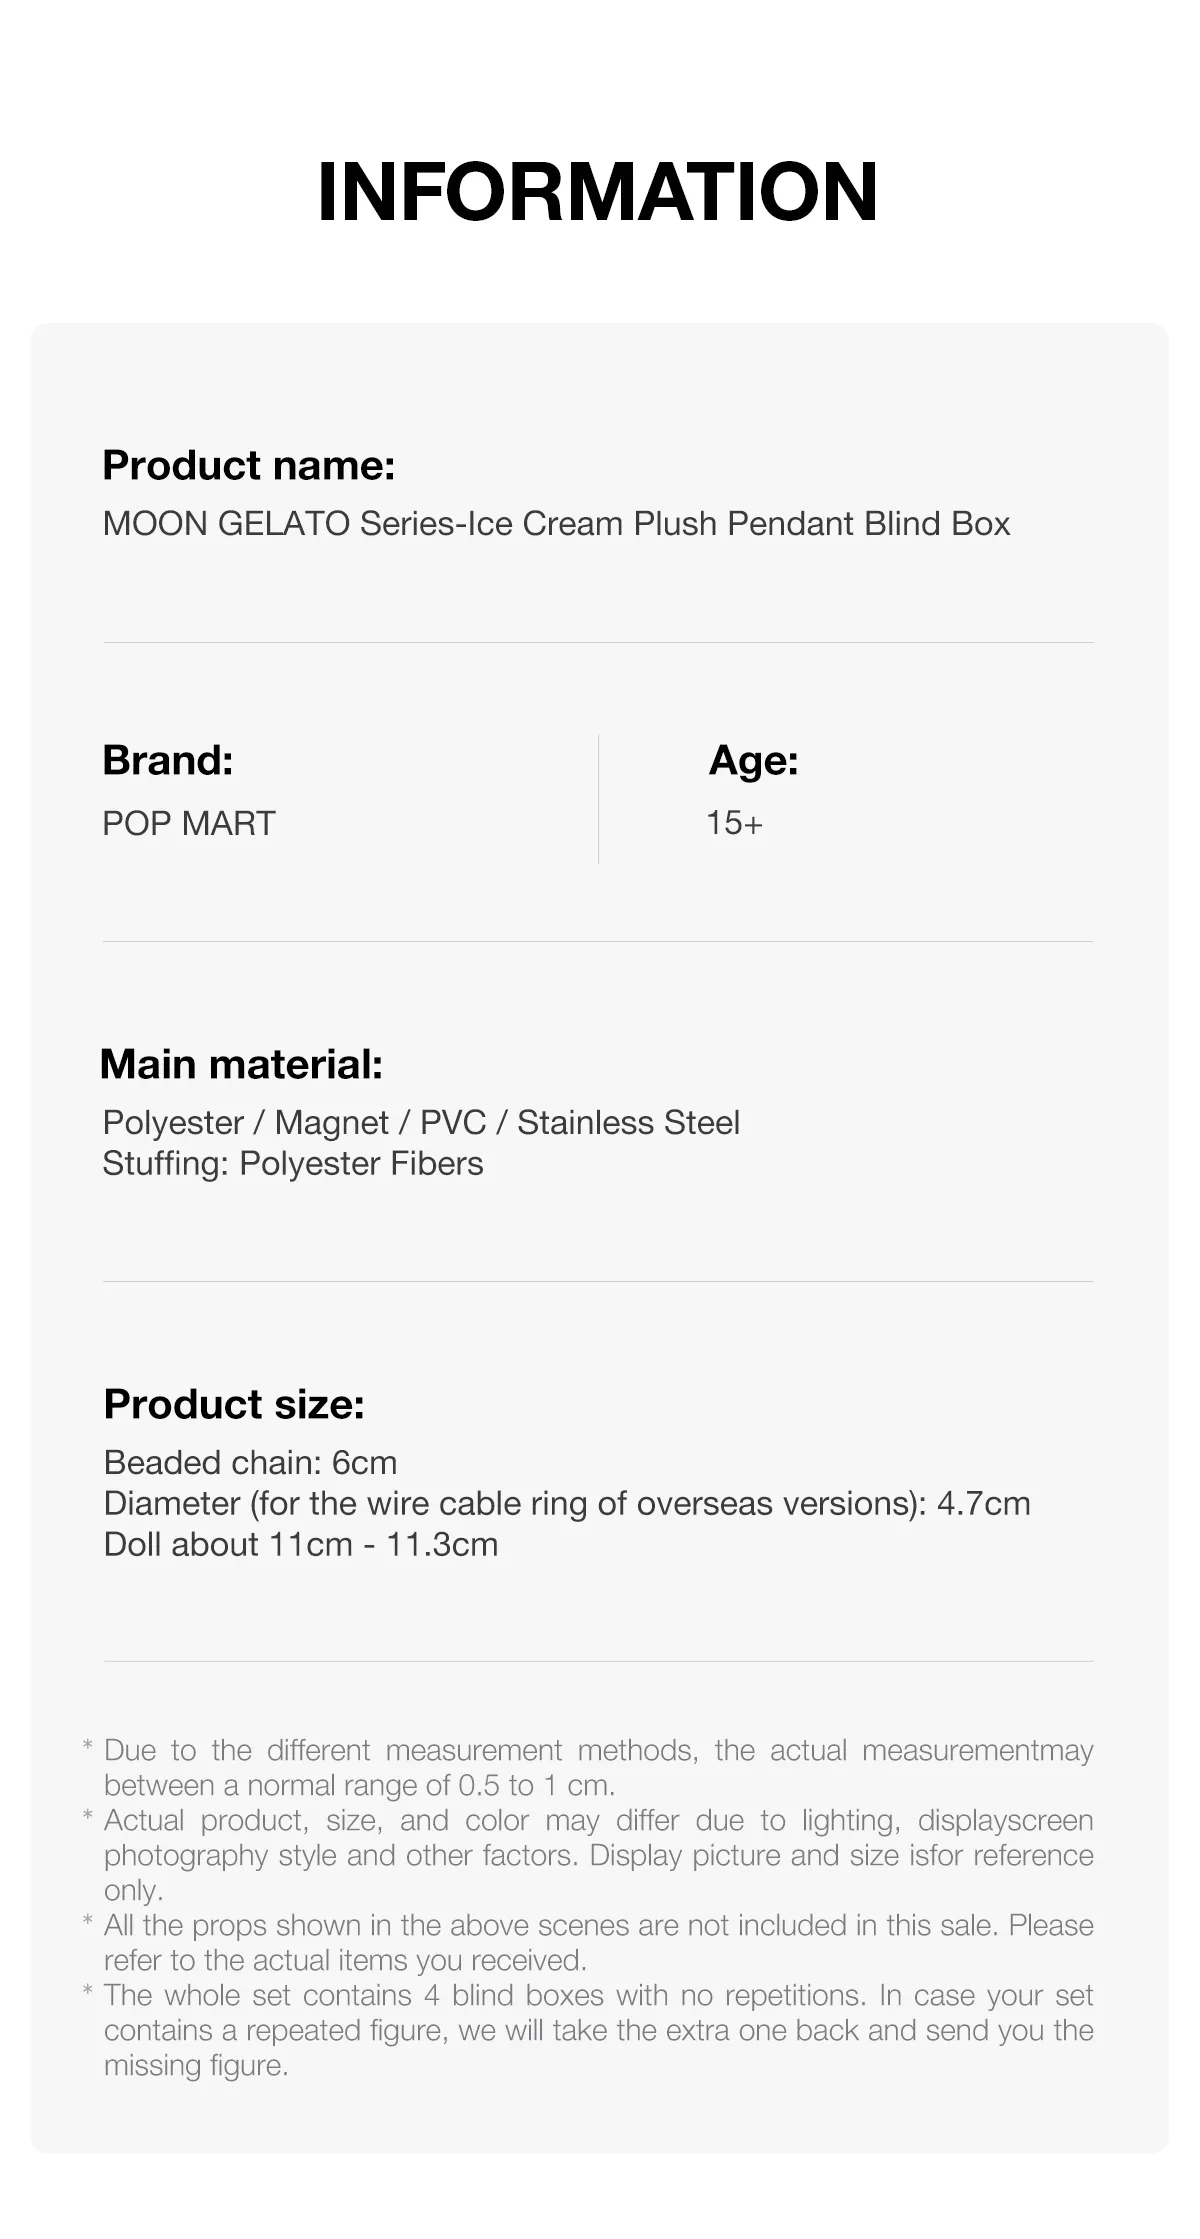Select the MOON GELATO Series product title text

pyautogui.click(x=556, y=524)
